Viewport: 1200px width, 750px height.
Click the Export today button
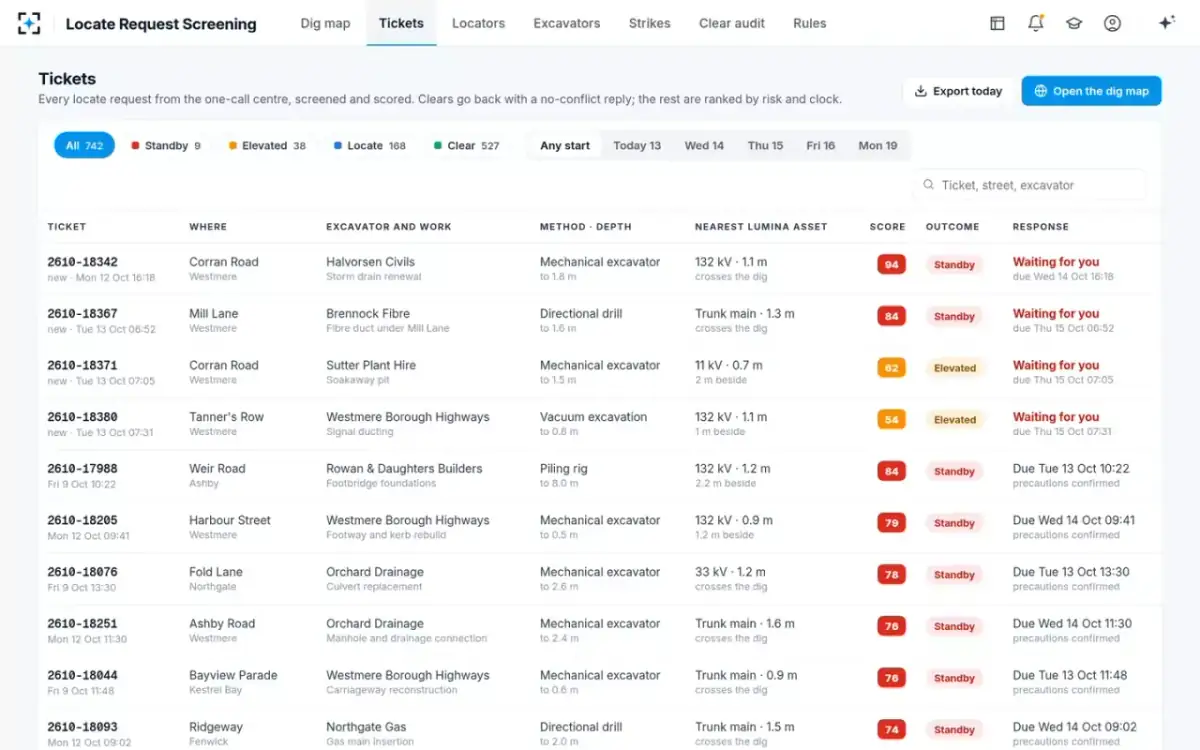click(x=958, y=91)
